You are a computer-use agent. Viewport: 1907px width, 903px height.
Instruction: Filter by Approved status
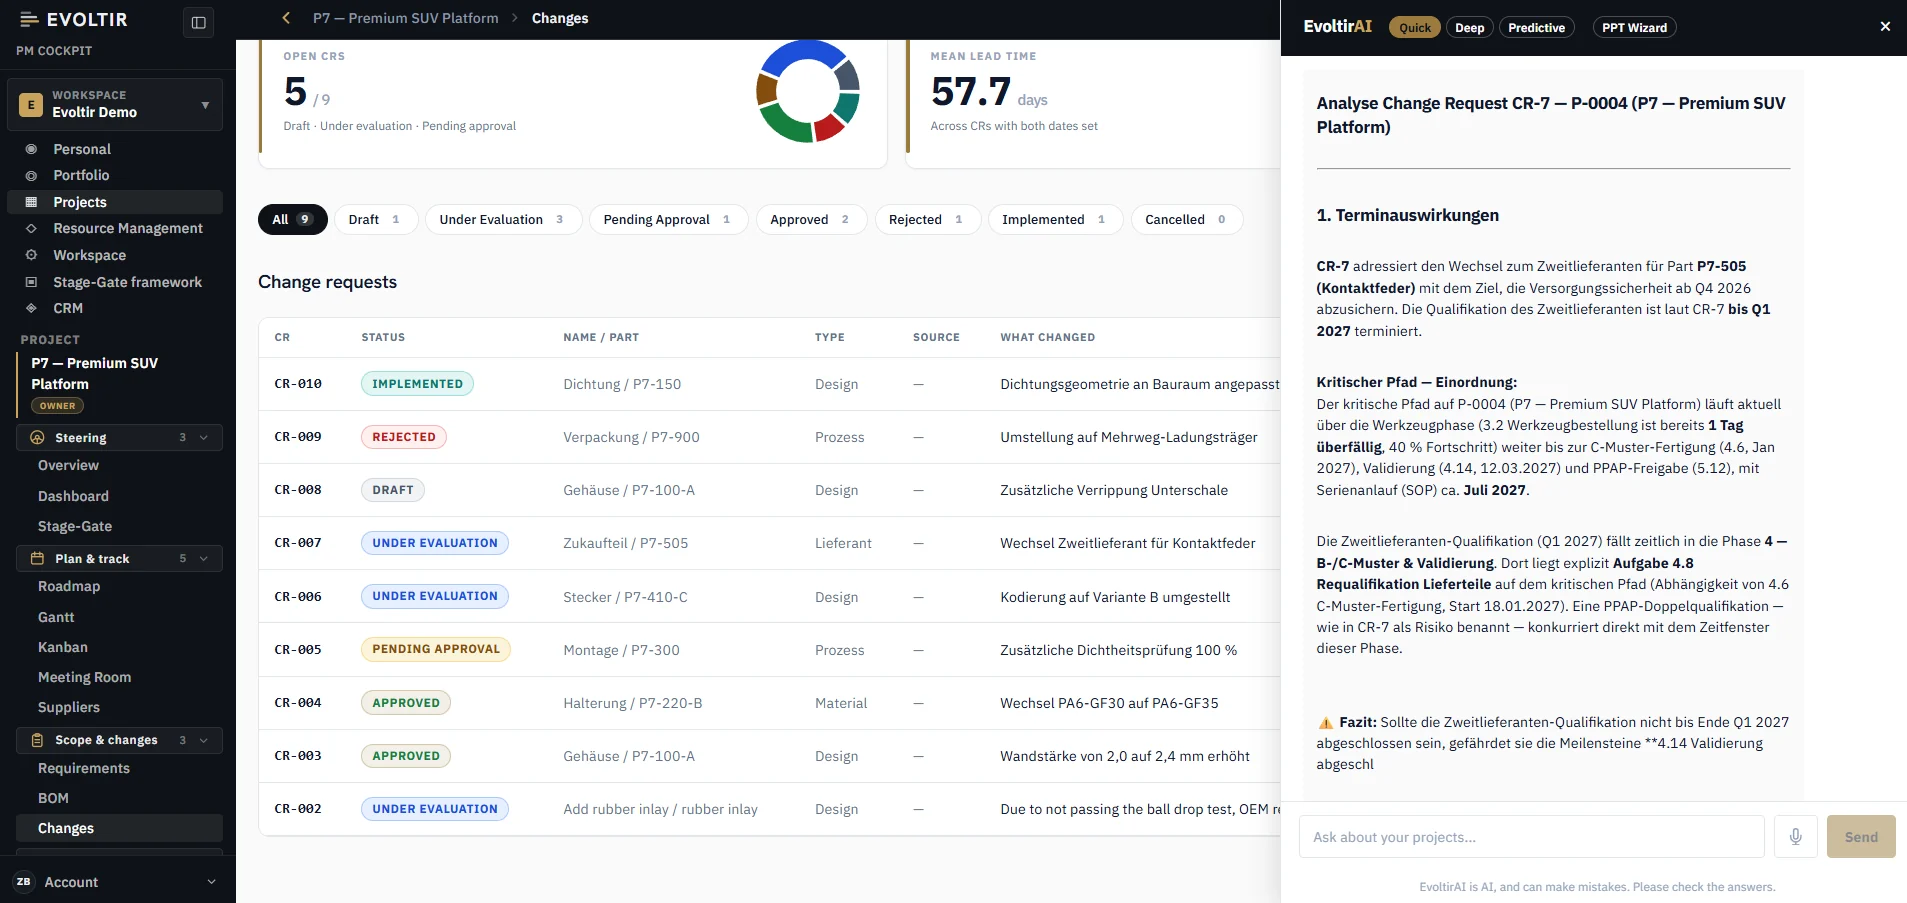pos(811,220)
